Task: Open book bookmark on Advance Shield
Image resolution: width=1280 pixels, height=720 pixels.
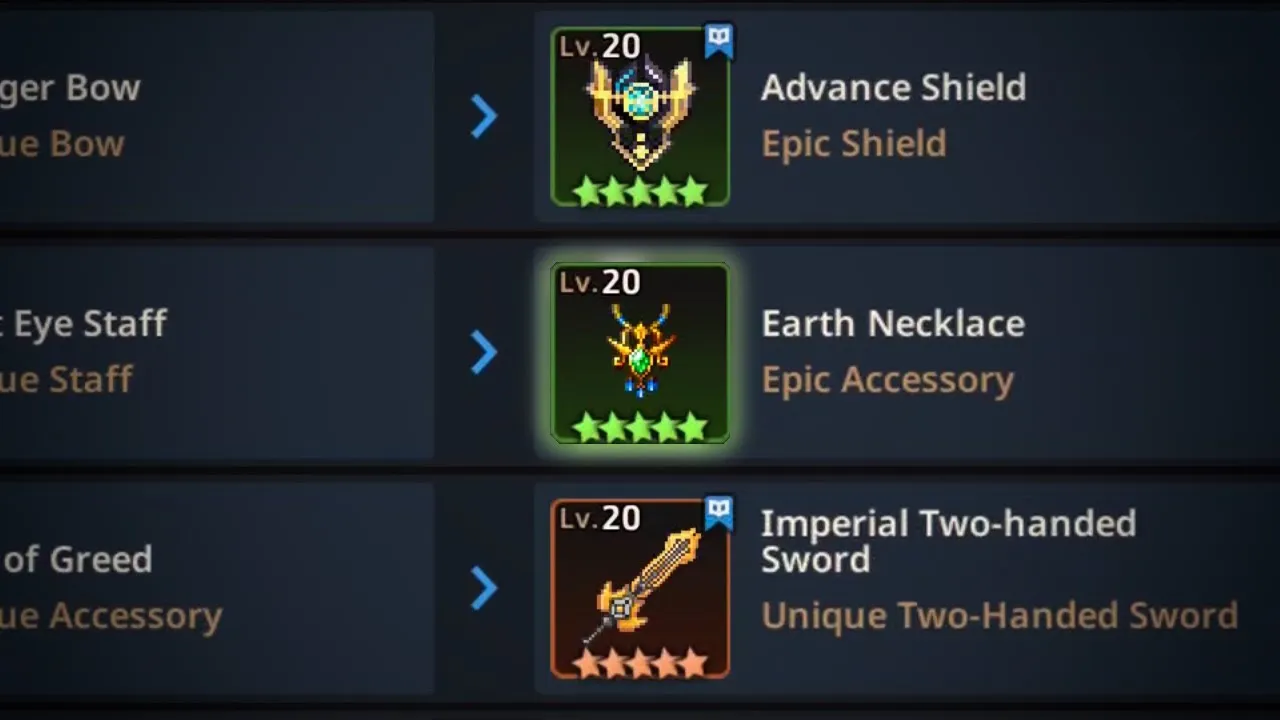Action: 719,41
